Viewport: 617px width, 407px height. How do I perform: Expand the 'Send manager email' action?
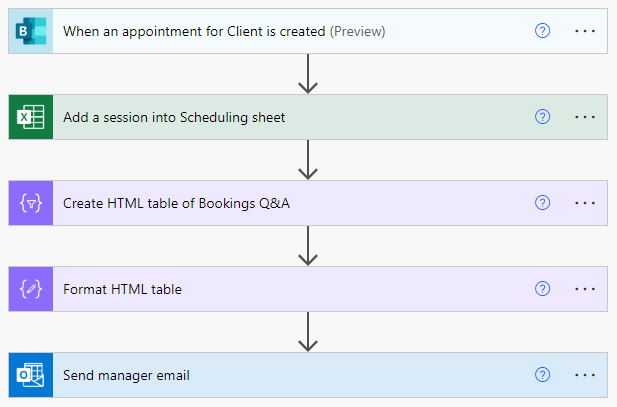[126, 375]
